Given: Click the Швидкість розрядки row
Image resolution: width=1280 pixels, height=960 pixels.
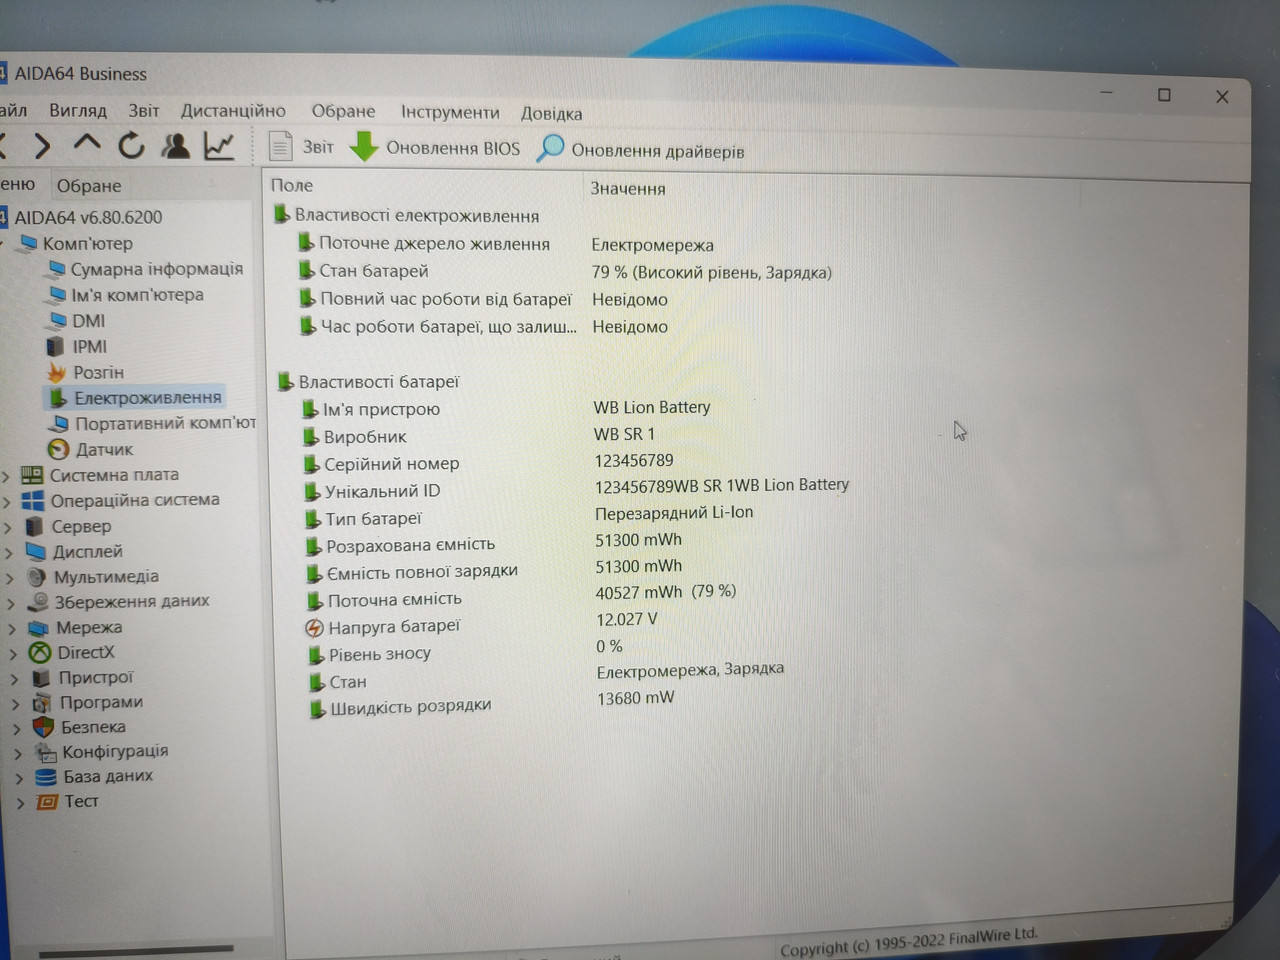Looking at the screenshot, I should [x=492, y=703].
